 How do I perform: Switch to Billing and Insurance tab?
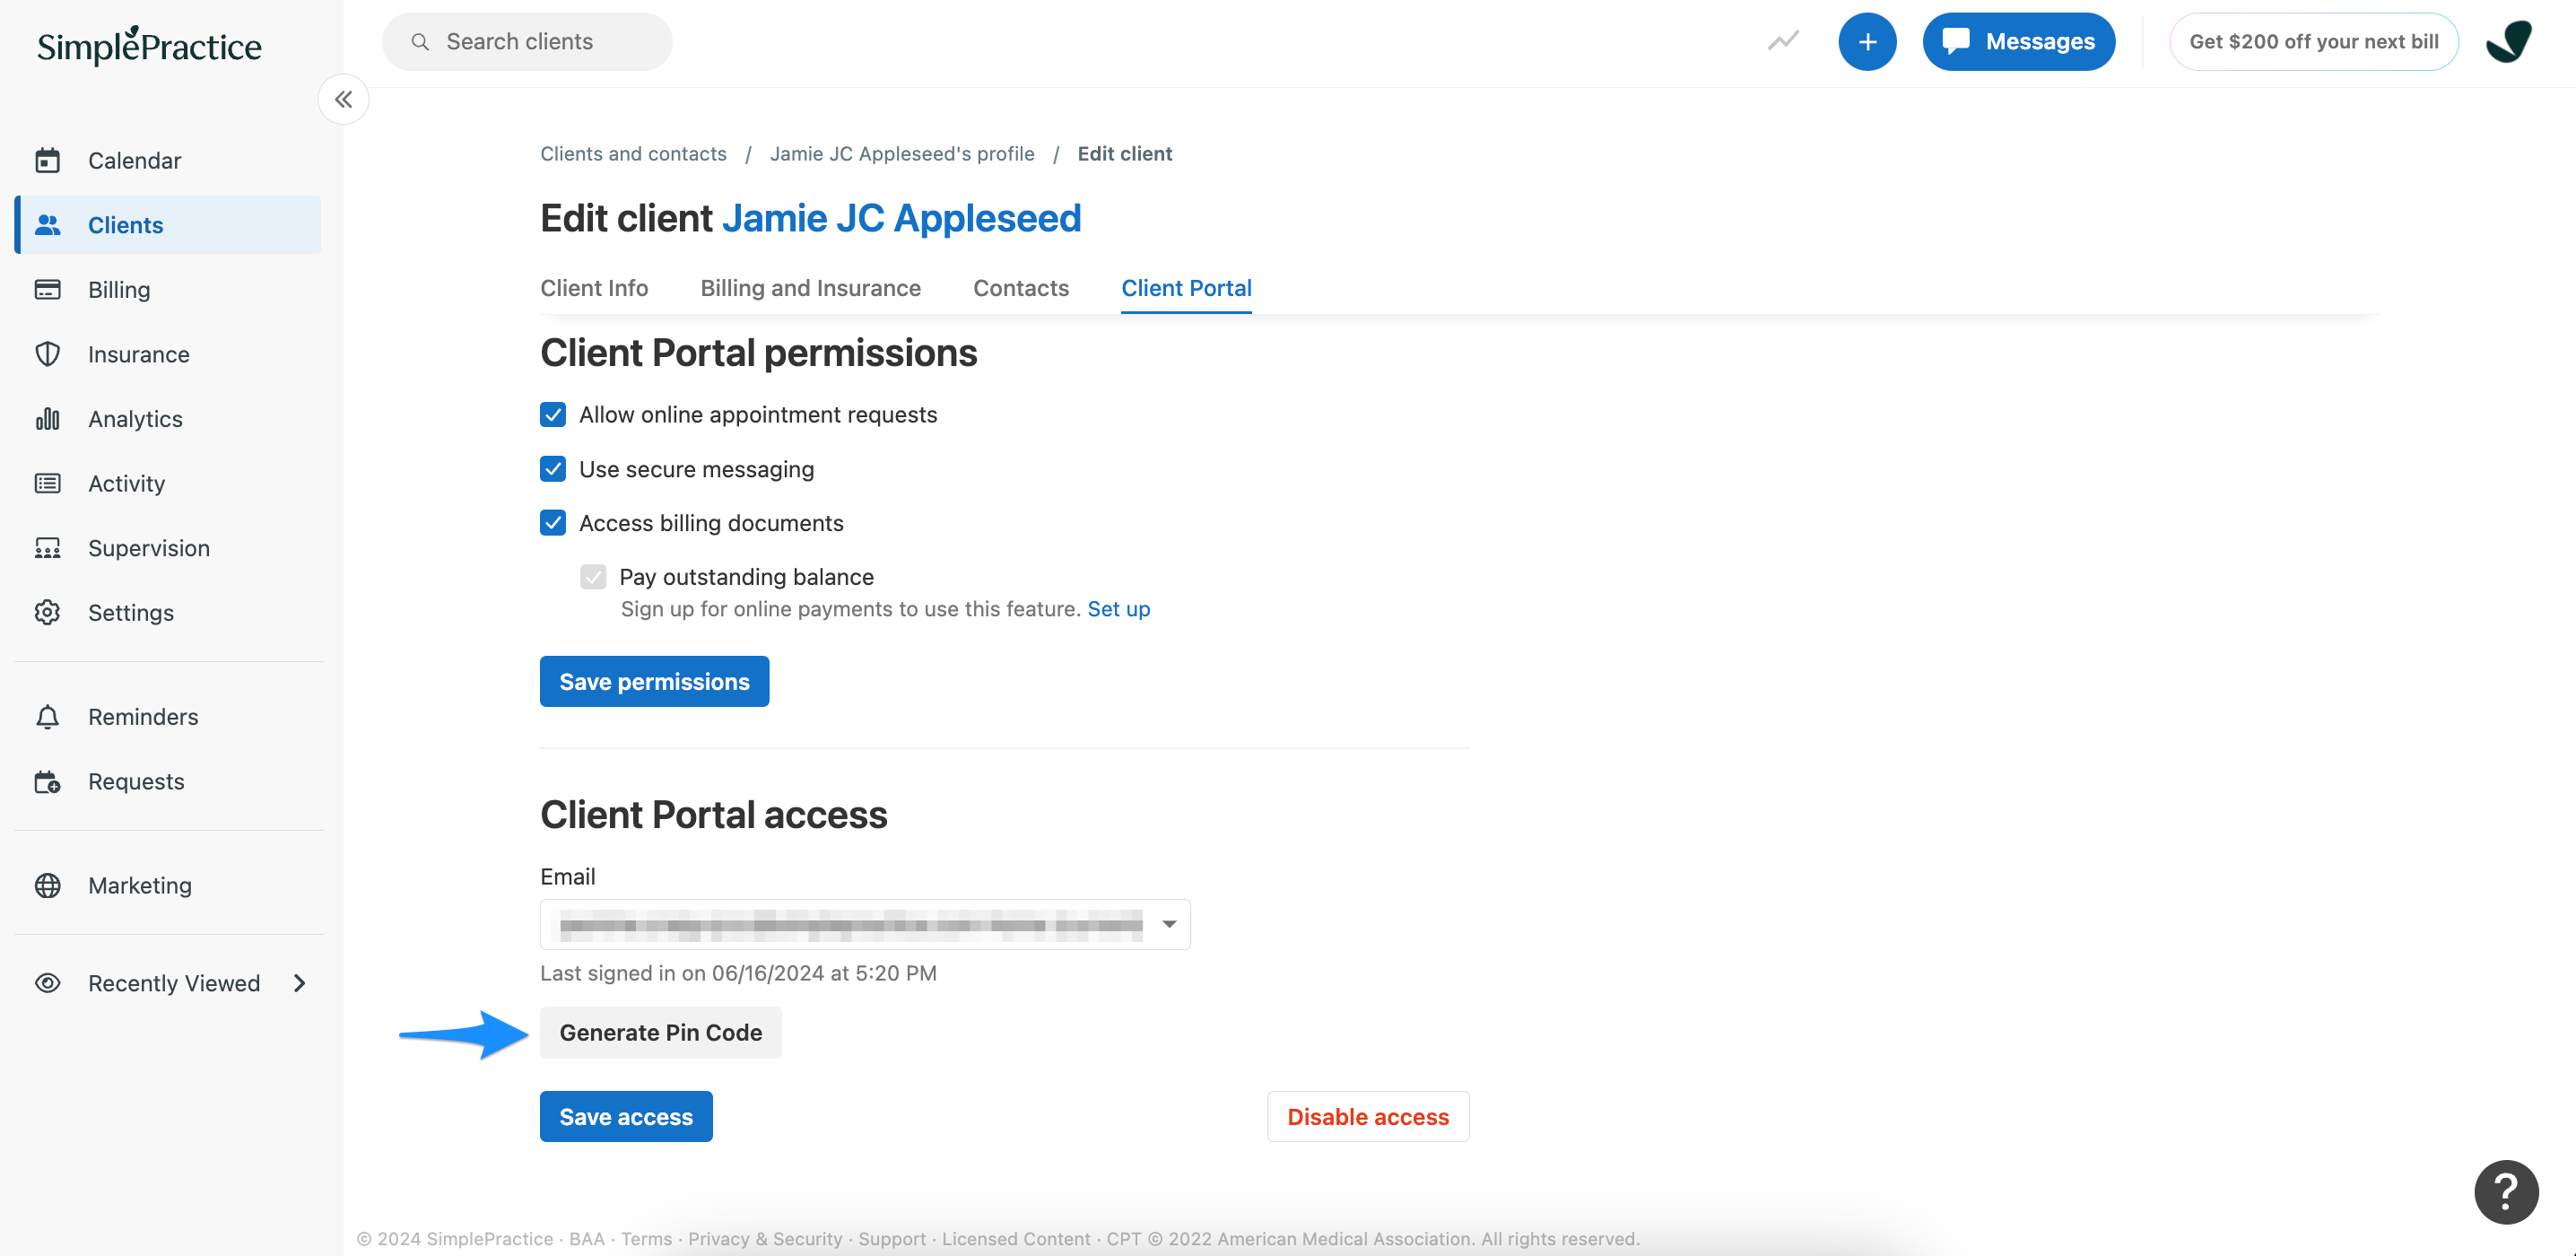pos(810,288)
